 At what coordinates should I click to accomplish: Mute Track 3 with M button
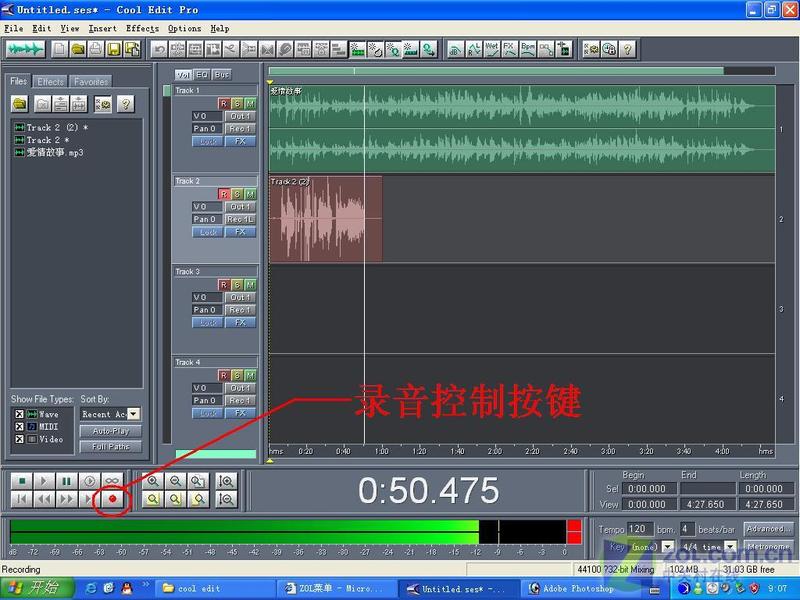pyautogui.click(x=250, y=285)
